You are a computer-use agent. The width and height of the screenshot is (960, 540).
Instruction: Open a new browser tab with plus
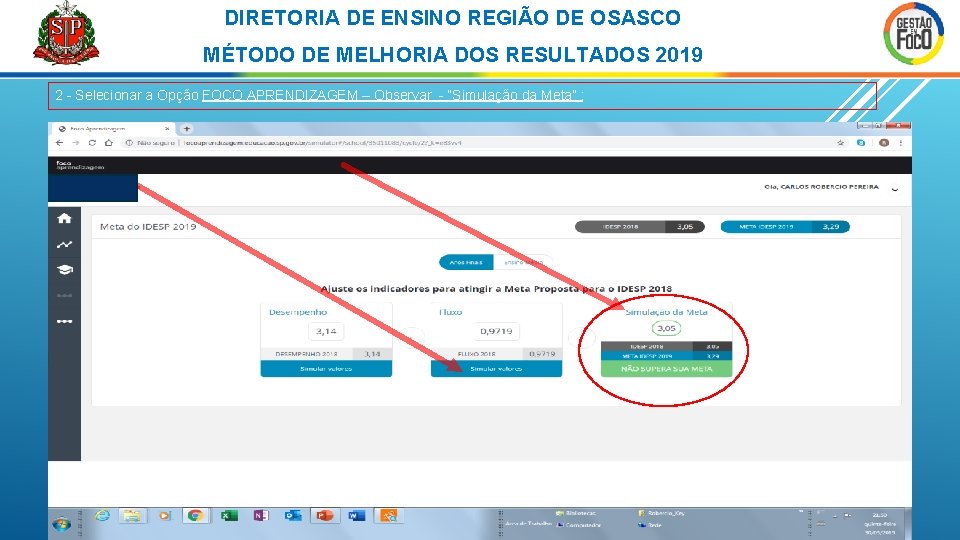pos(186,129)
